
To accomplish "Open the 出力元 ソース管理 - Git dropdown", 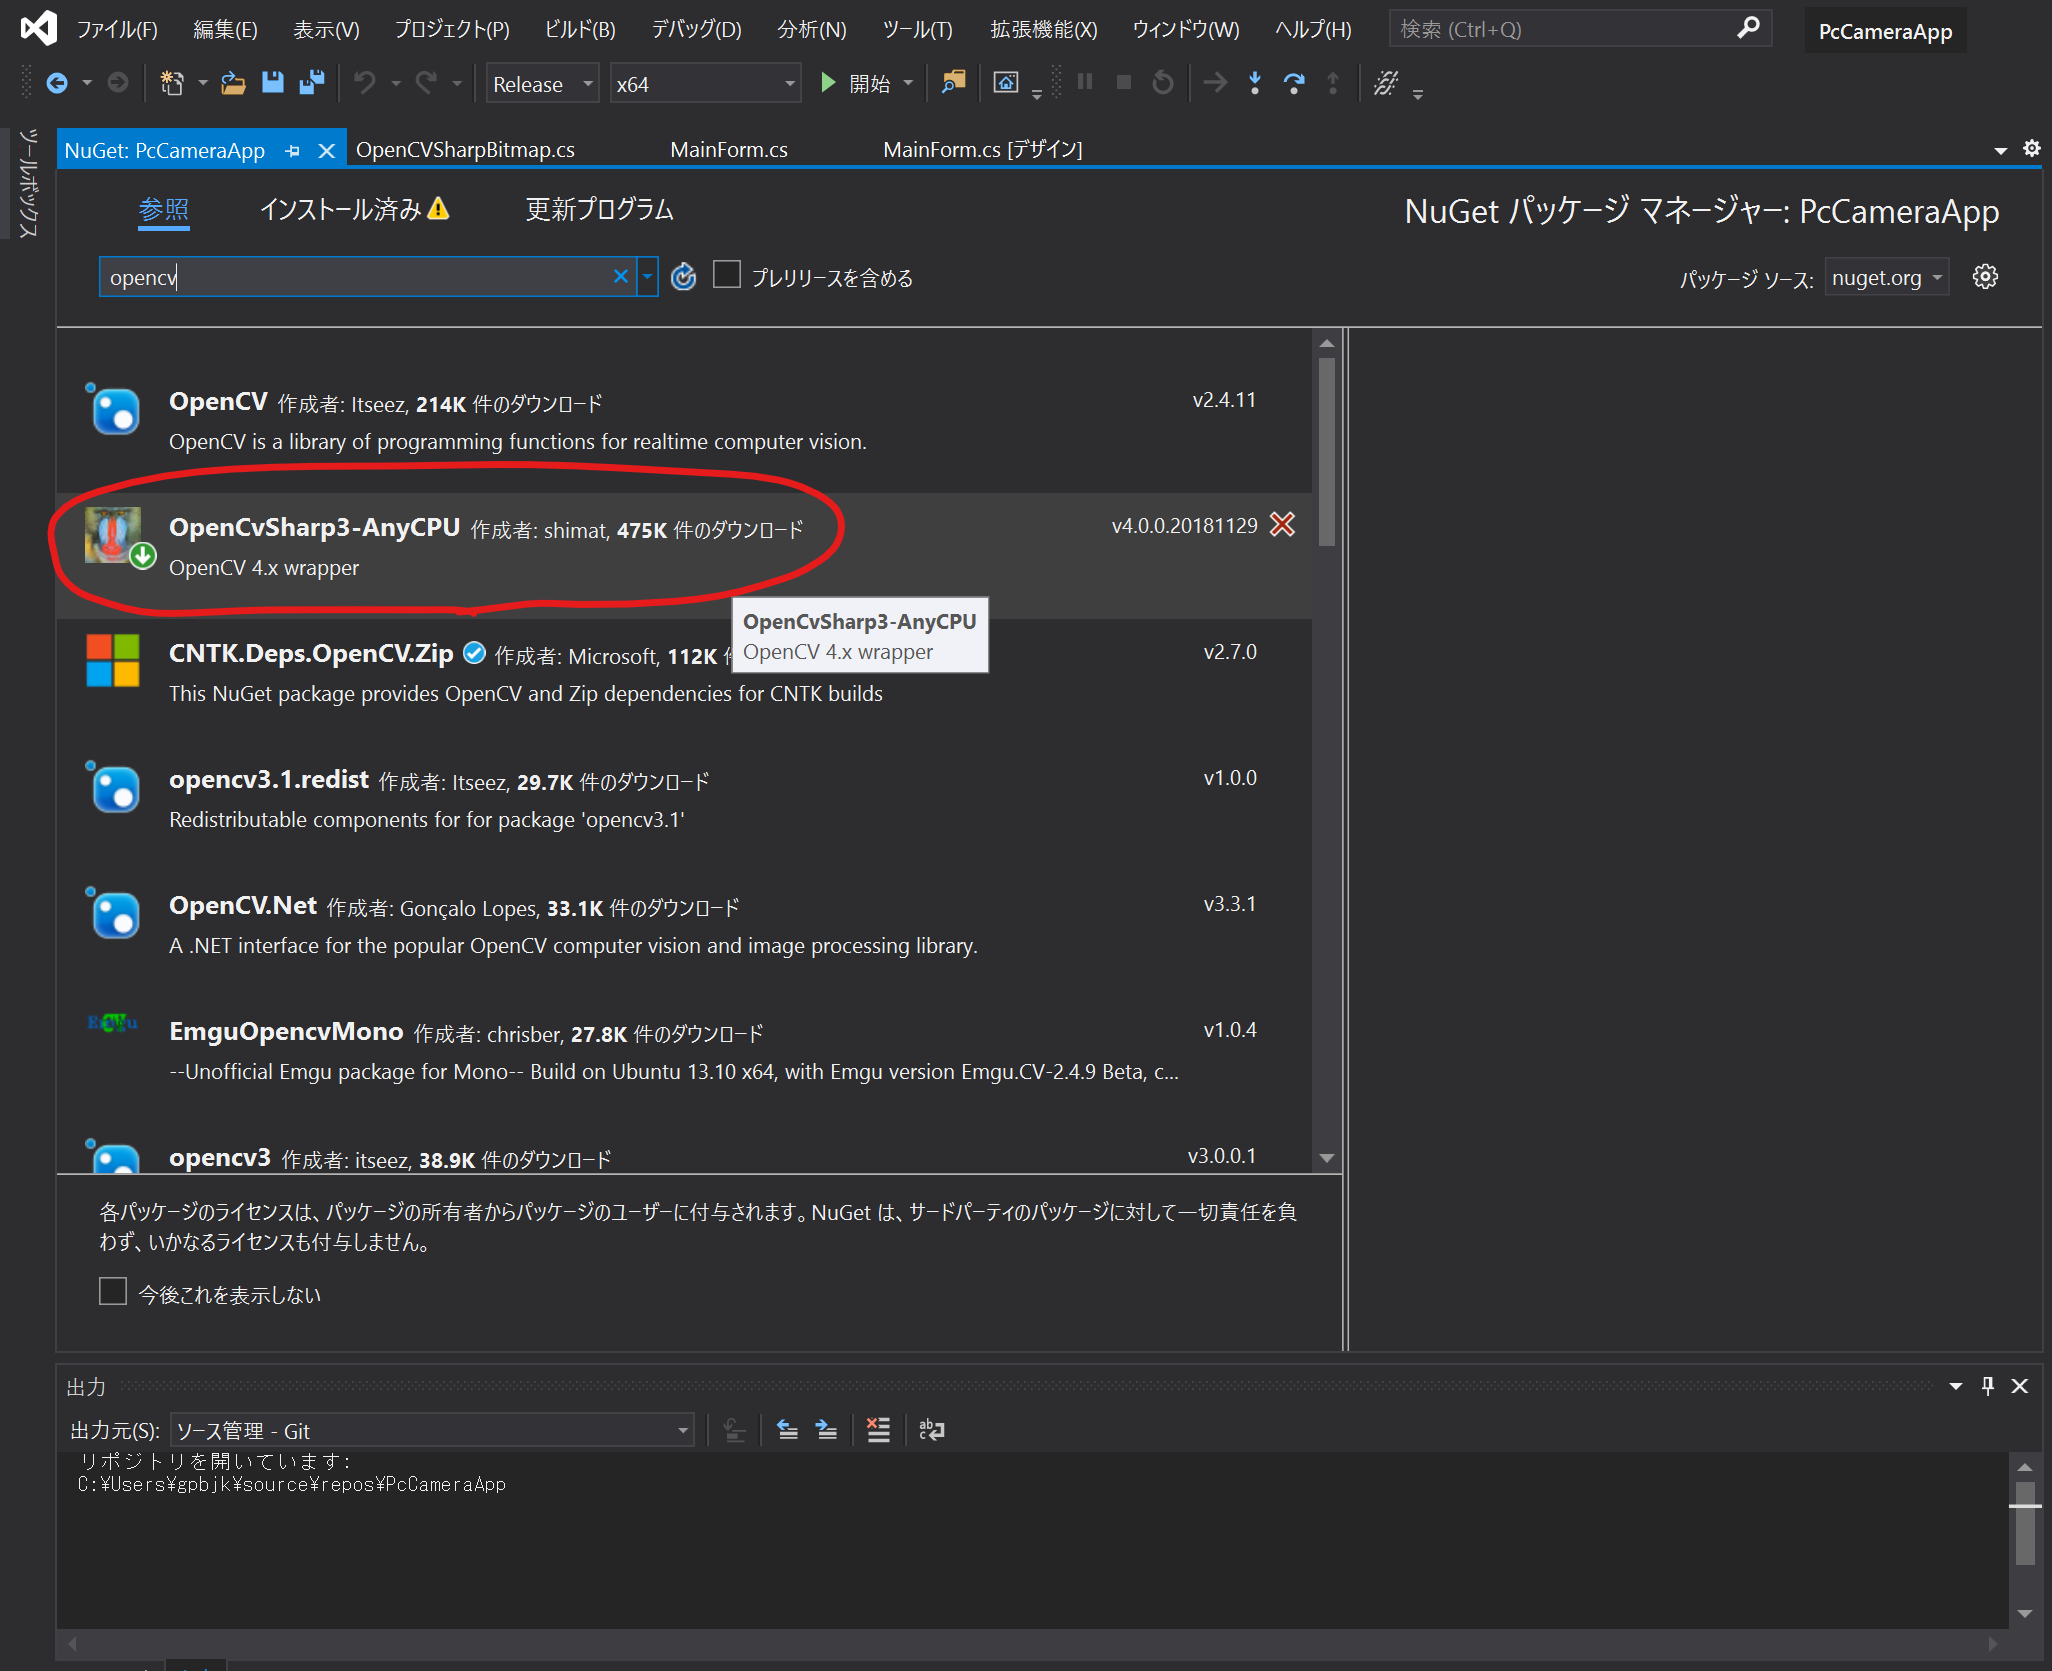I will (x=432, y=1430).
